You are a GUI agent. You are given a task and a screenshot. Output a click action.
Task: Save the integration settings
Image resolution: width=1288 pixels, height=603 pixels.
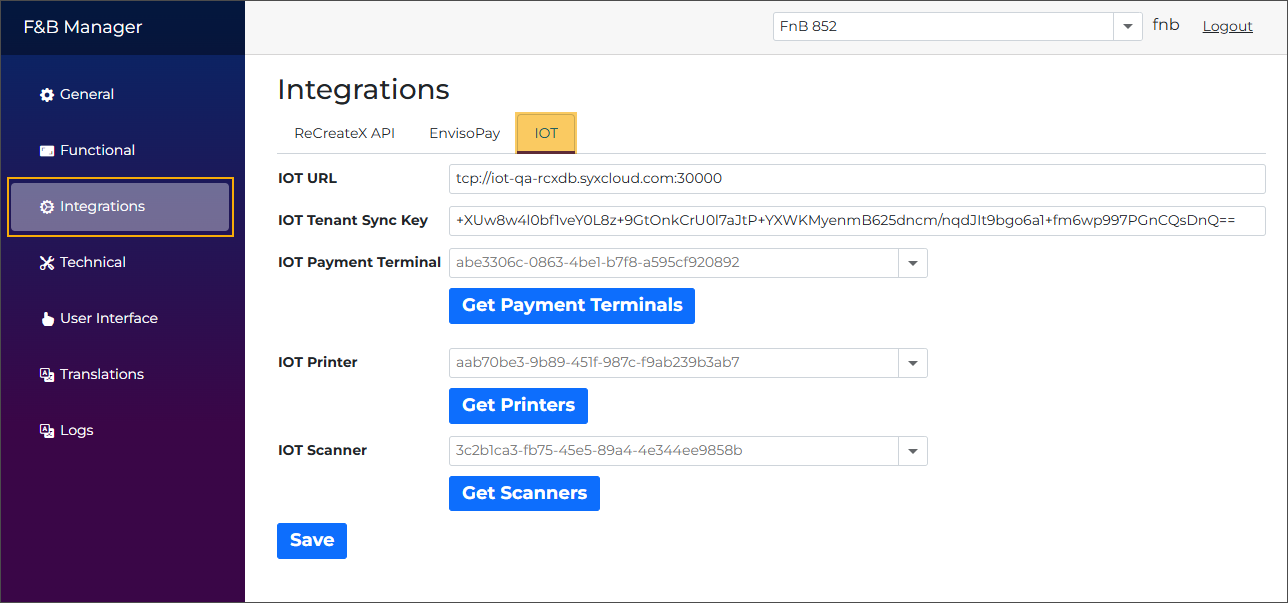311,540
